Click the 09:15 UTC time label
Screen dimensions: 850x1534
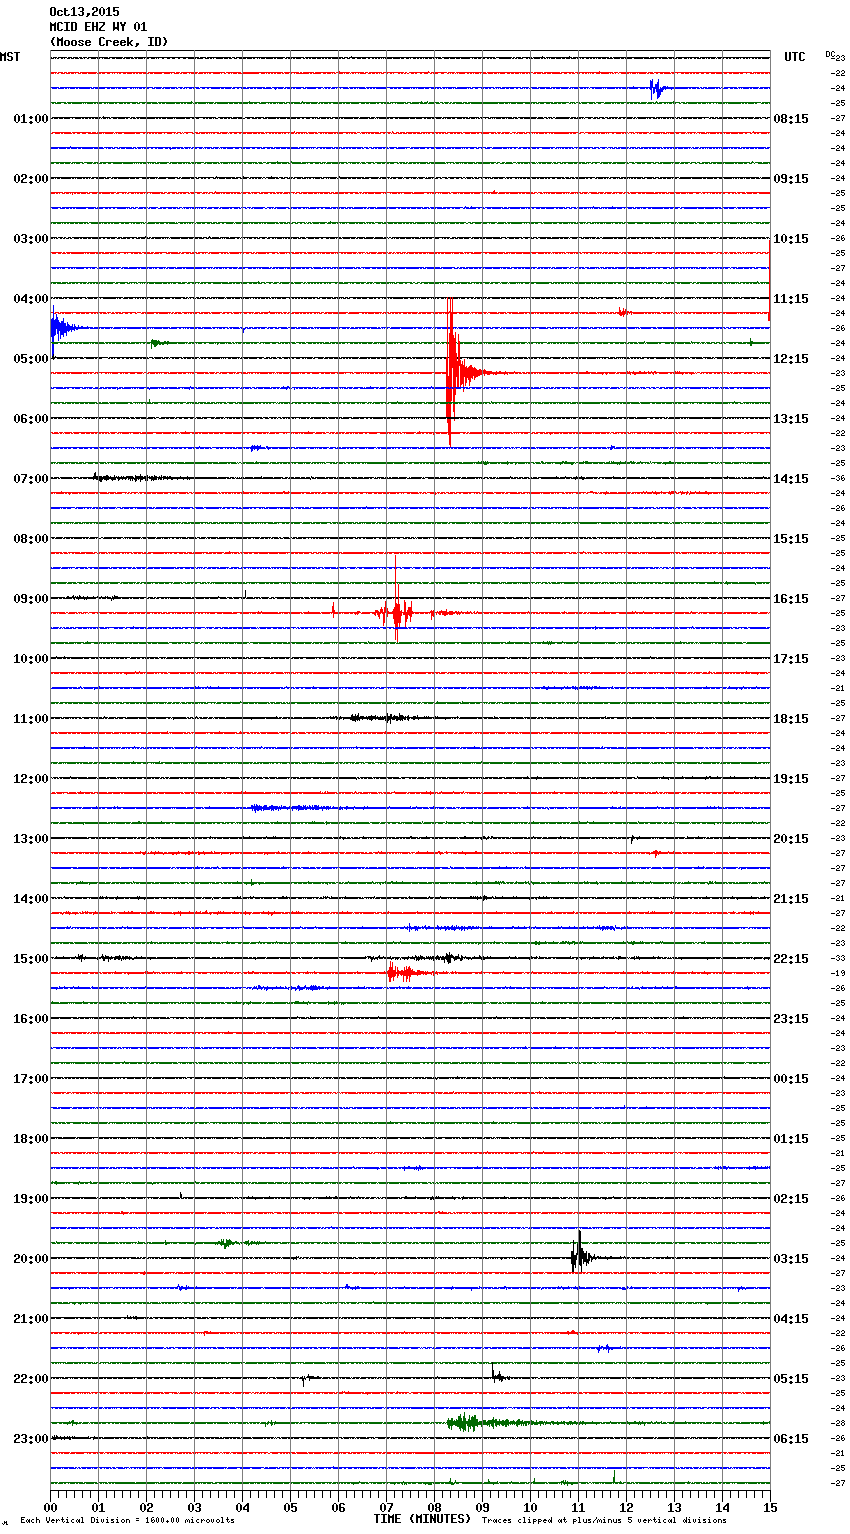pos(791,179)
